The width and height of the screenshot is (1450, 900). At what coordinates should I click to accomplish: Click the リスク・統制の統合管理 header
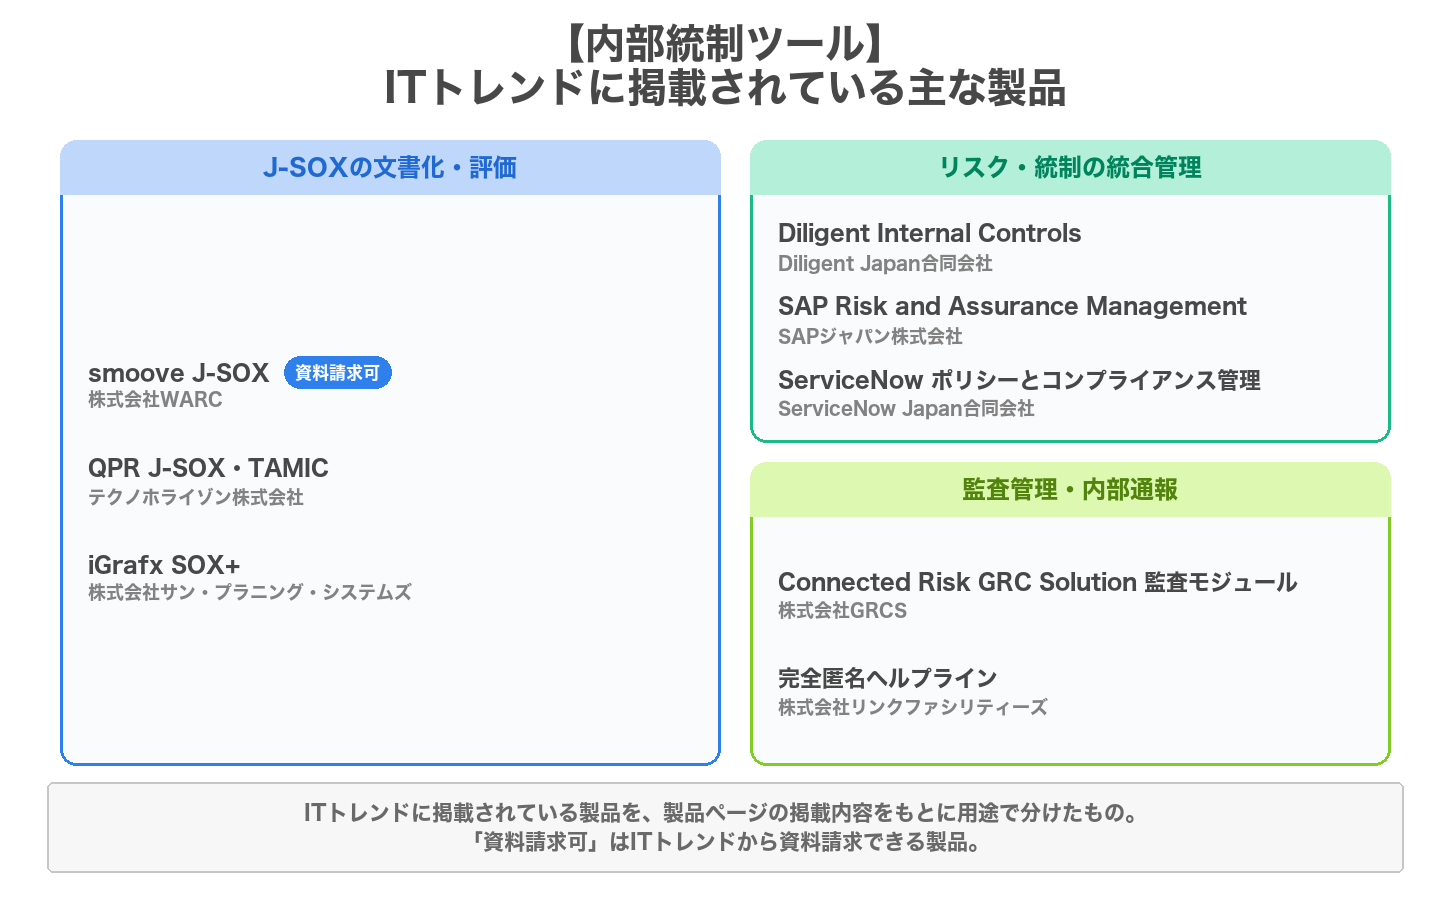pos(1070,168)
